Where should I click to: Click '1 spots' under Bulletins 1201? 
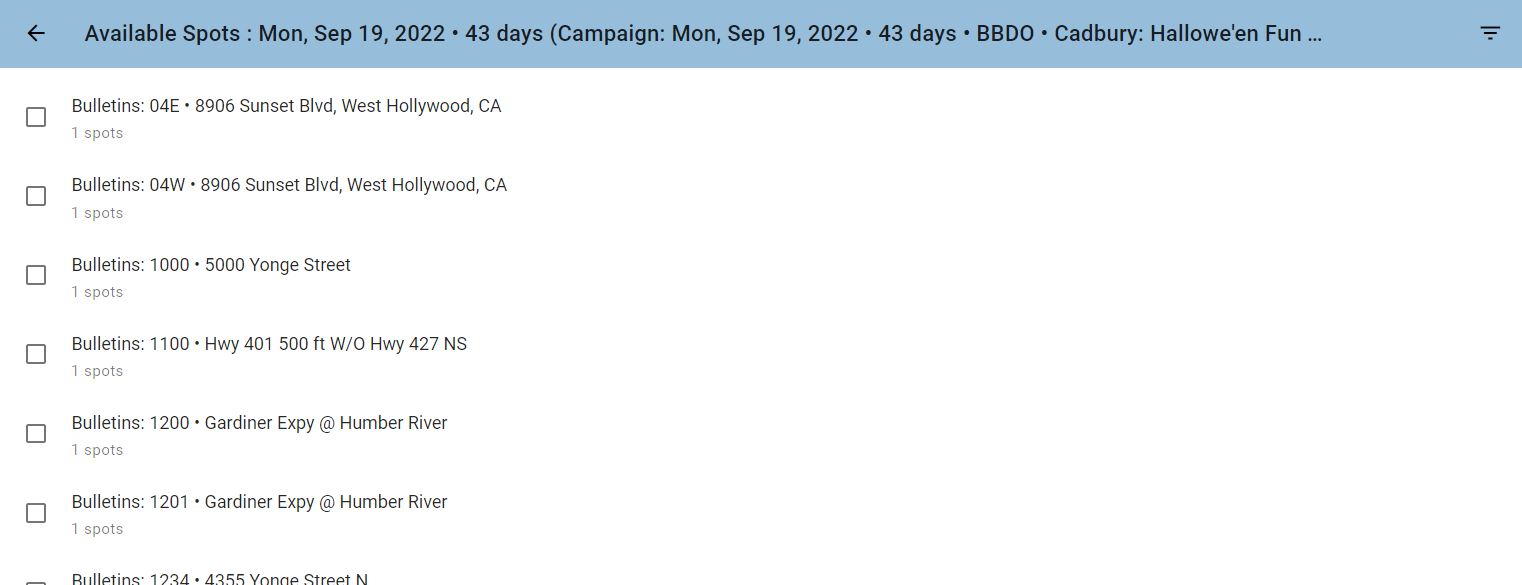pos(97,529)
